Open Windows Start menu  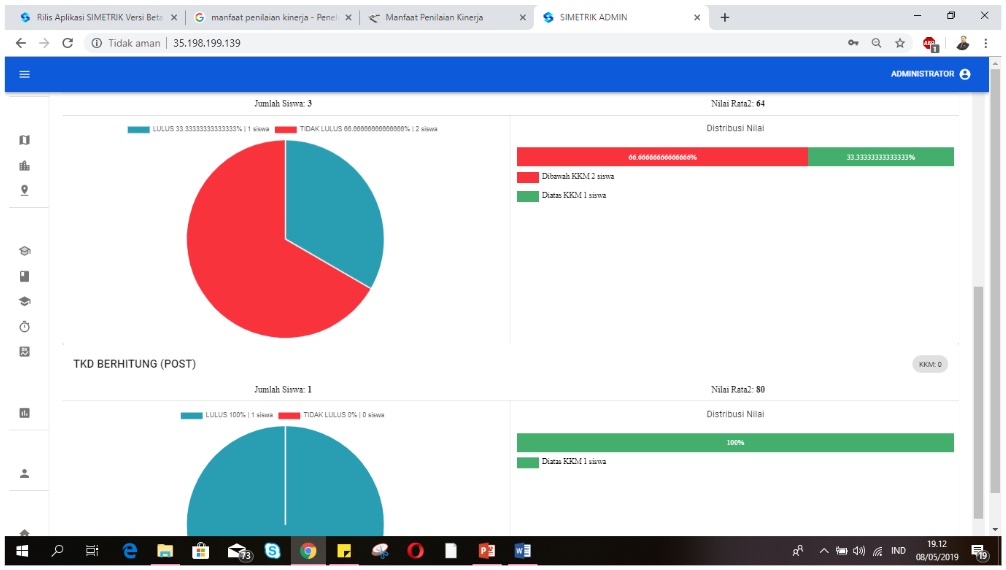[22, 551]
